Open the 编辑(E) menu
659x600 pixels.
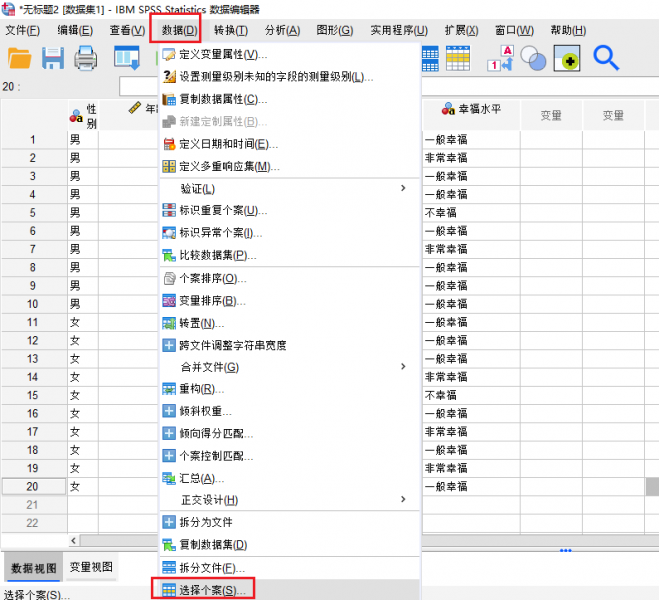click(75, 30)
